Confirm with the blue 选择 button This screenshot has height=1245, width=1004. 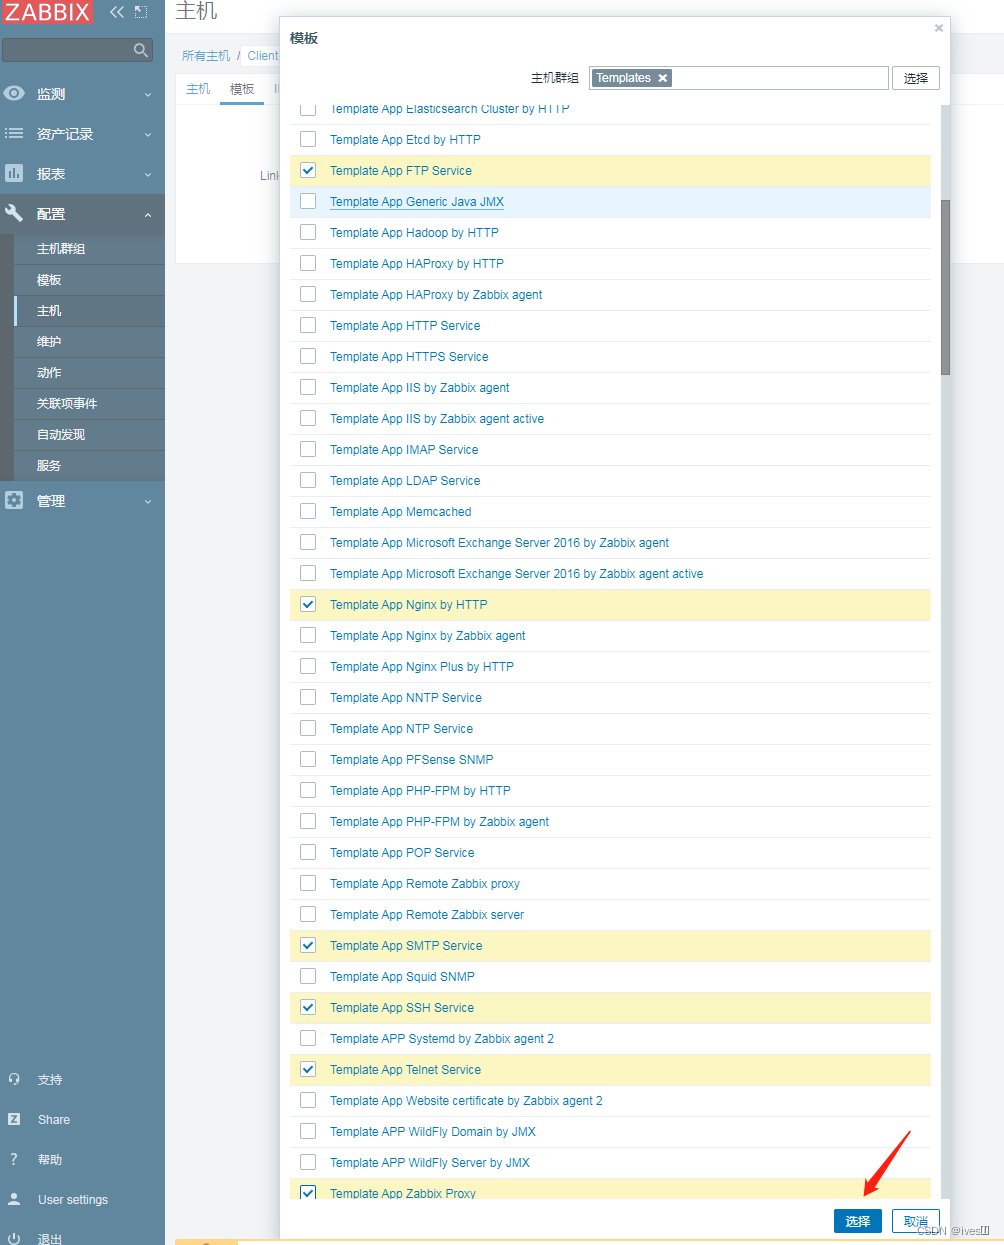click(858, 1221)
